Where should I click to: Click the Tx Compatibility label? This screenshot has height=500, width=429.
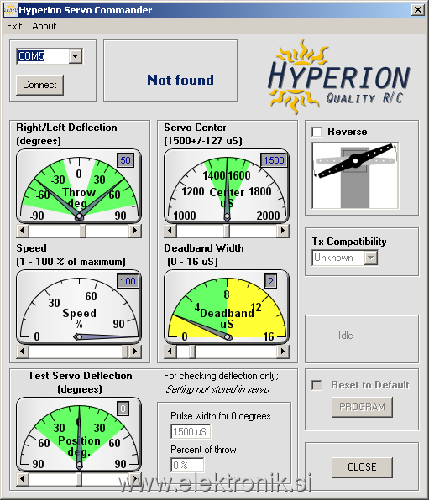[x=349, y=241]
